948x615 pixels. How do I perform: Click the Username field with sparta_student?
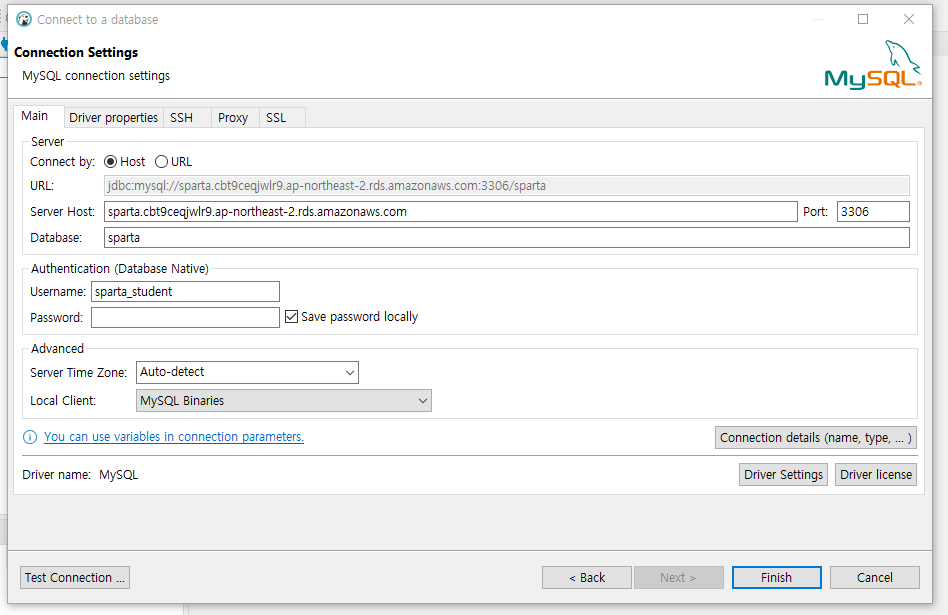coord(185,291)
